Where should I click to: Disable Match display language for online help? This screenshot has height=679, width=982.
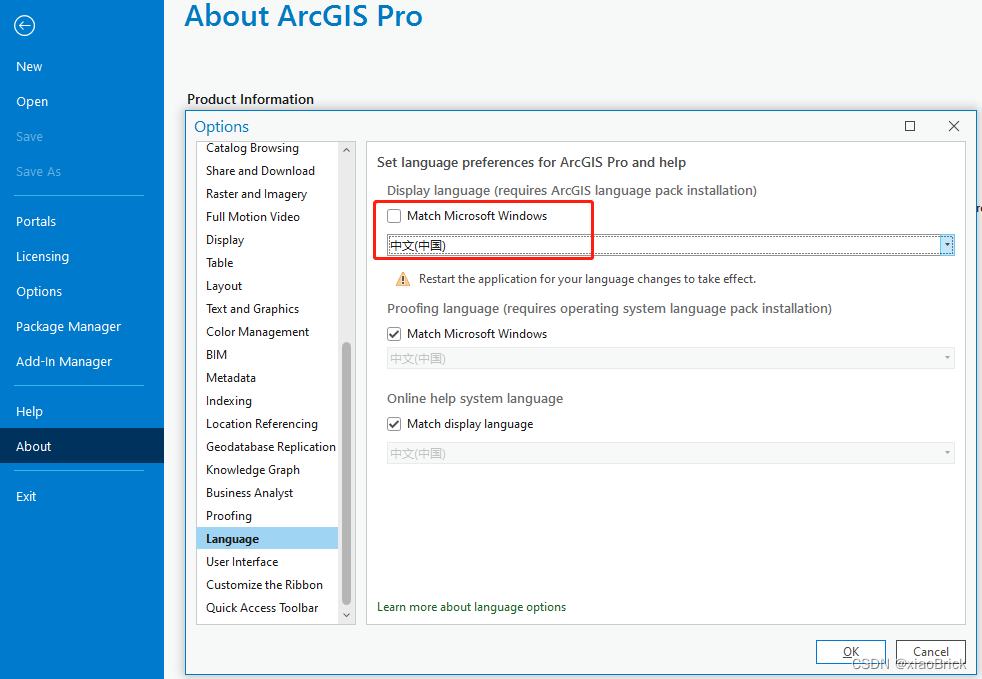pos(393,424)
